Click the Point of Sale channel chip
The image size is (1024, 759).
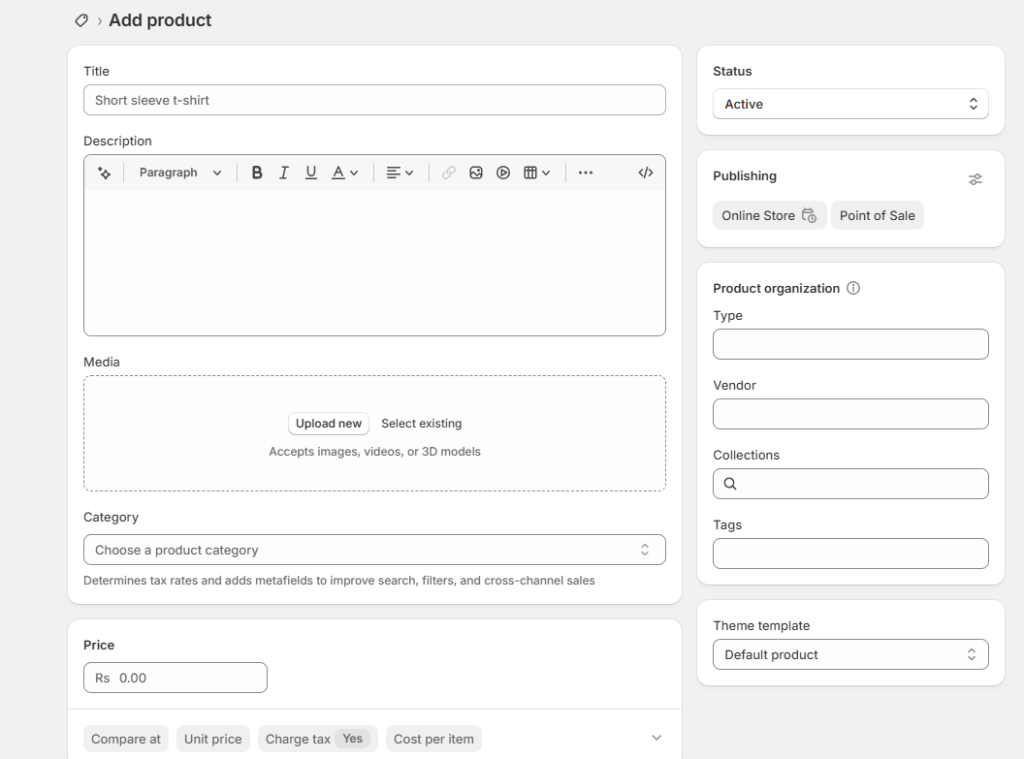click(877, 216)
